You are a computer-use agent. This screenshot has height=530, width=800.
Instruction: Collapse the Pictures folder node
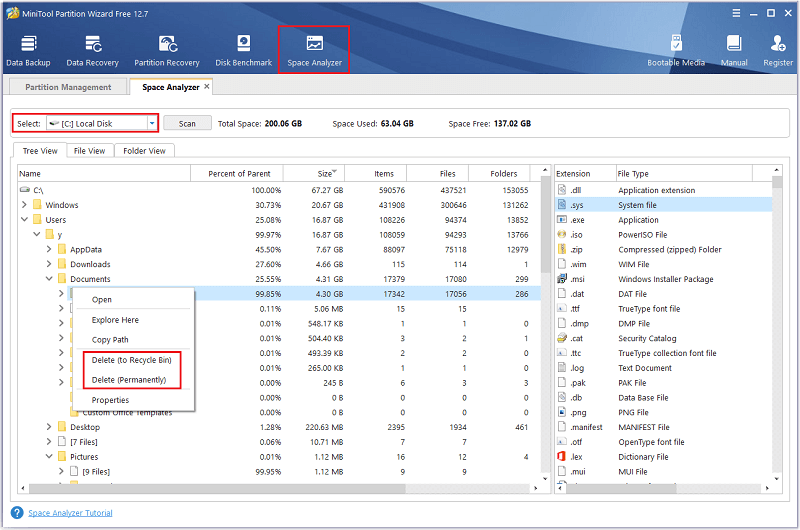click(49, 456)
